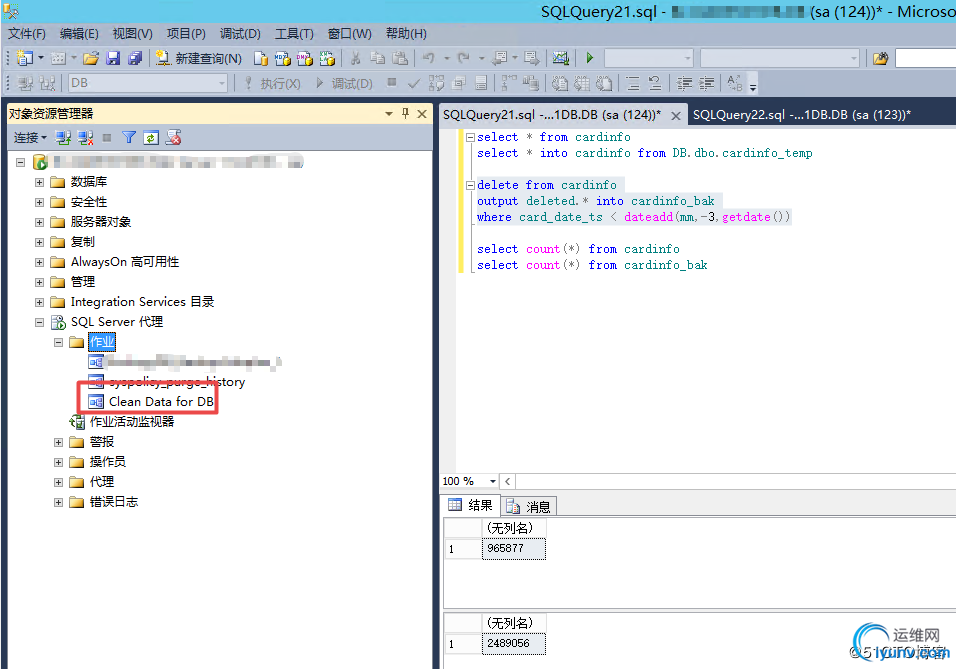Click the New Project toolbar icon
Image resolution: width=956 pixels, height=669 pixels.
click(25, 58)
